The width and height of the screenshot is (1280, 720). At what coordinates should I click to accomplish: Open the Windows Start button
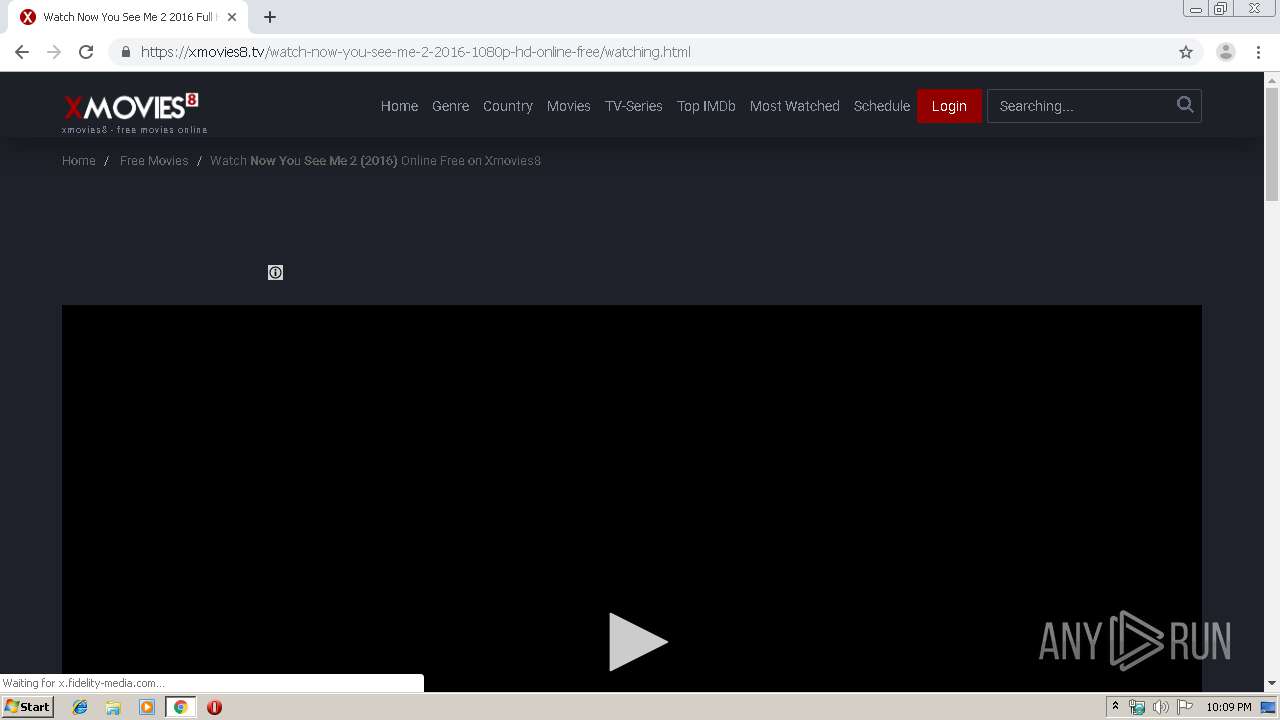(x=28, y=707)
